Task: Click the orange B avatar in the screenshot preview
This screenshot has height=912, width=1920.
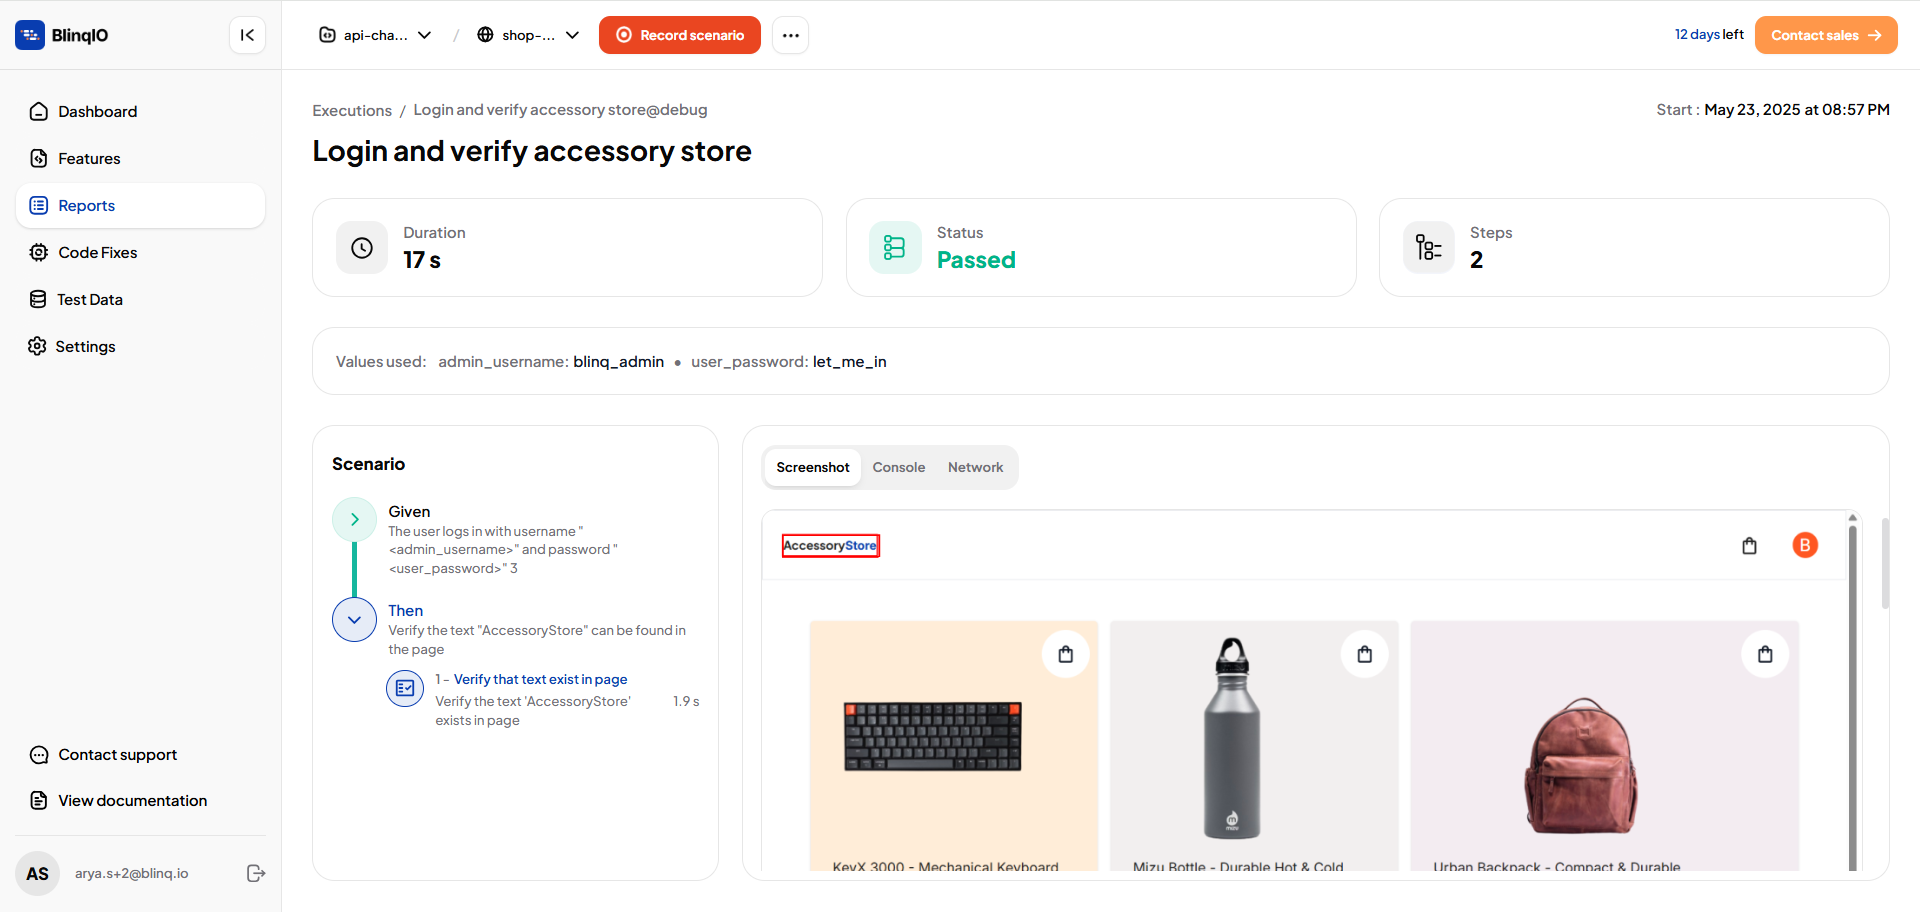Action: [1805, 545]
